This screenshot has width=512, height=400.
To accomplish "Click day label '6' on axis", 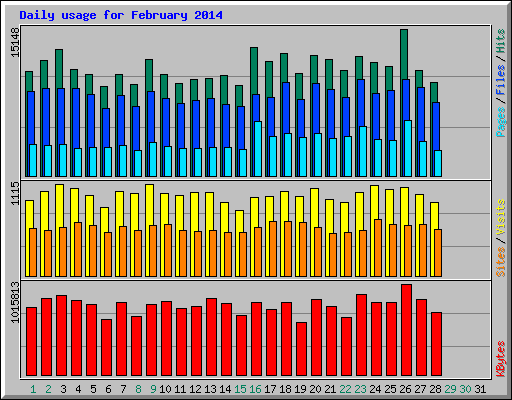I will (x=108, y=389).
